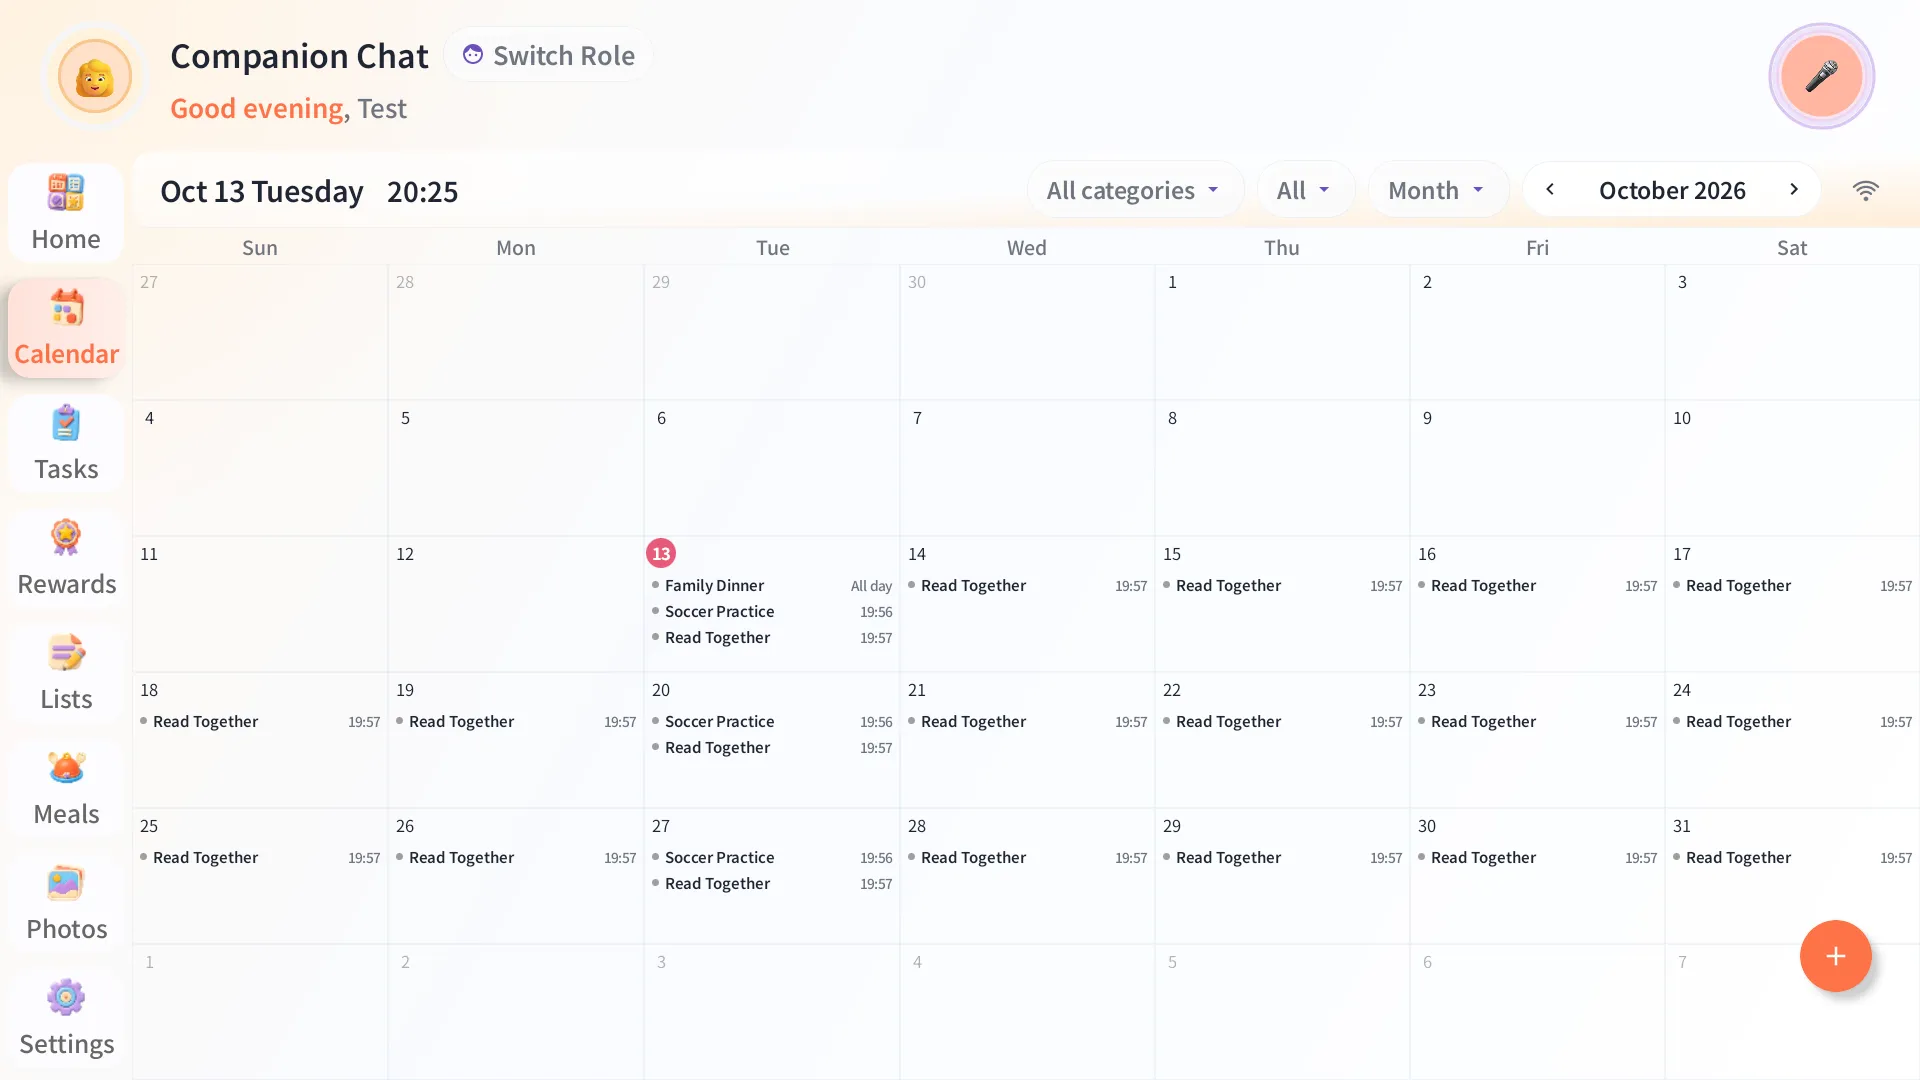Go to previous month arrow
This screenshot has height=1080, width=1920.
pos(1550,189)
